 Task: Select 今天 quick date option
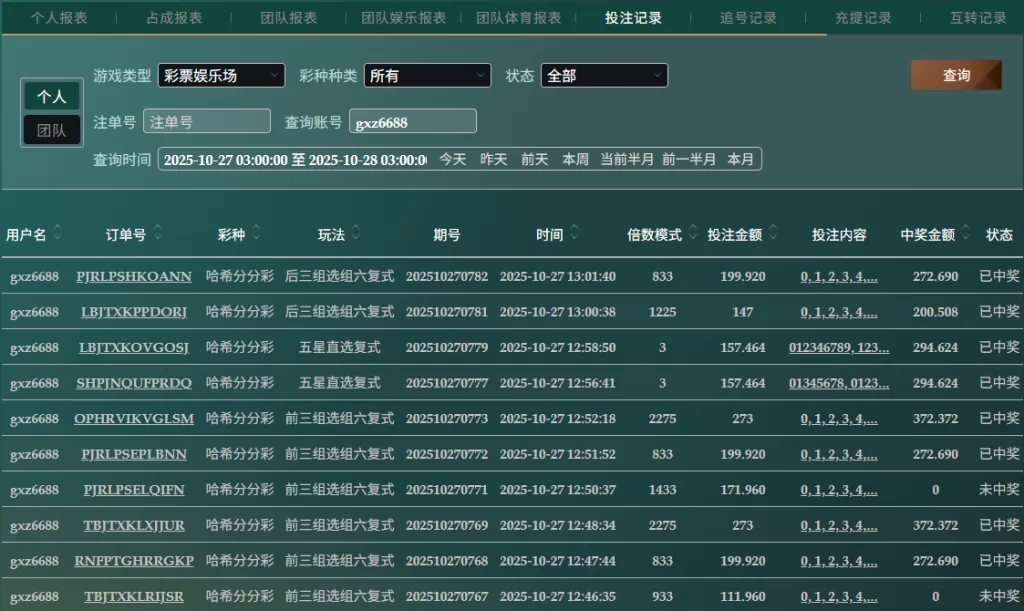tap(453, 159)
